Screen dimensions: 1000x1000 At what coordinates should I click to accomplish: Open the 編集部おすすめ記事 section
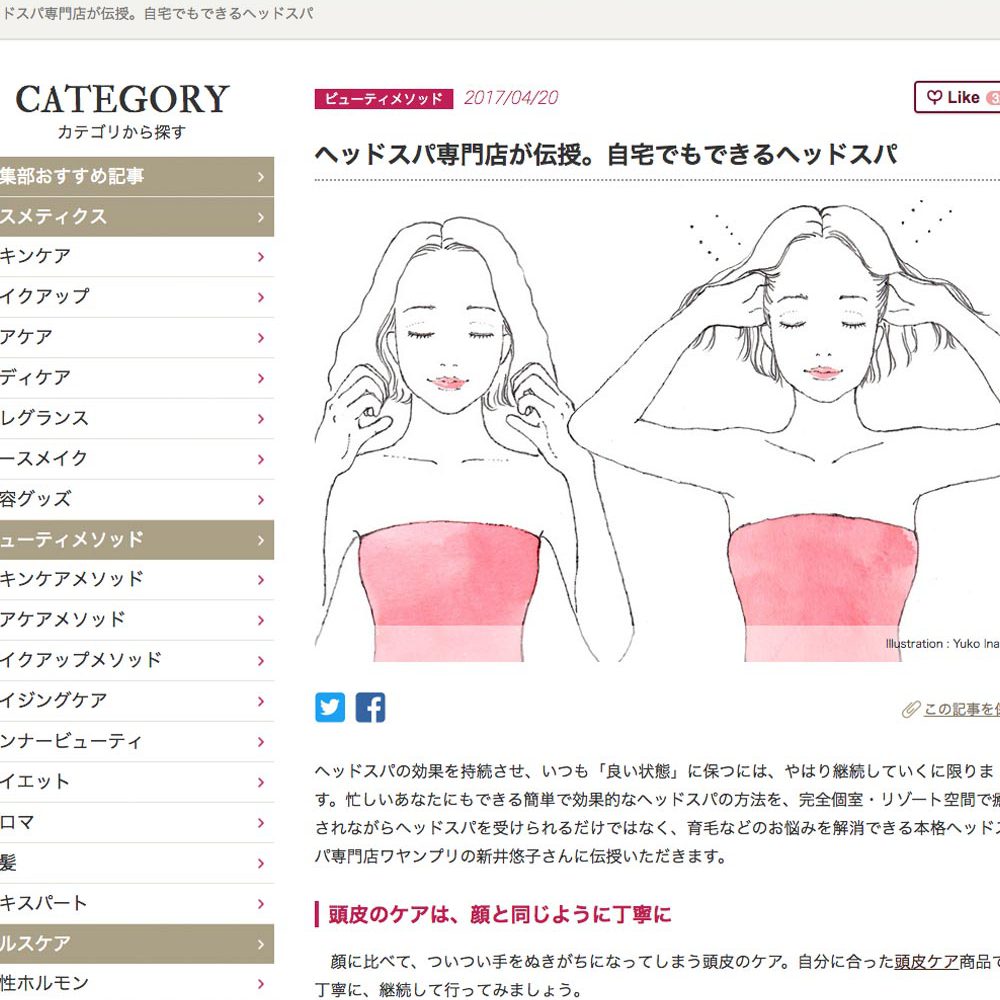136,177
